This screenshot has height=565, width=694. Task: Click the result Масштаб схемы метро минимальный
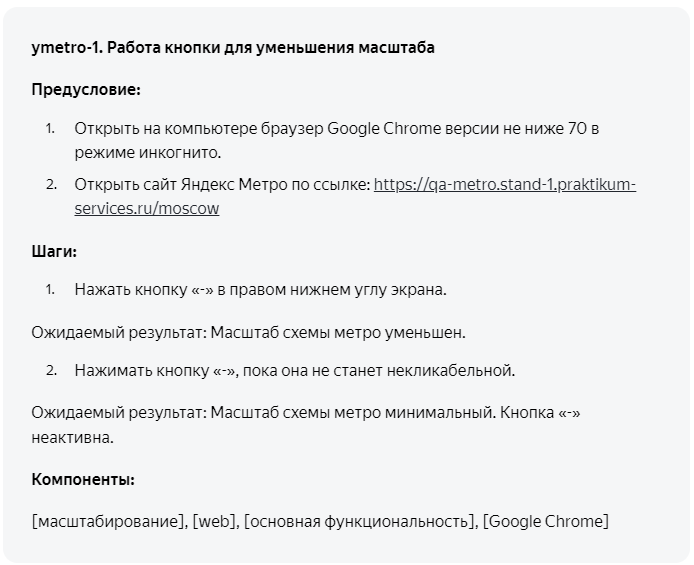[x=353, y=412]
